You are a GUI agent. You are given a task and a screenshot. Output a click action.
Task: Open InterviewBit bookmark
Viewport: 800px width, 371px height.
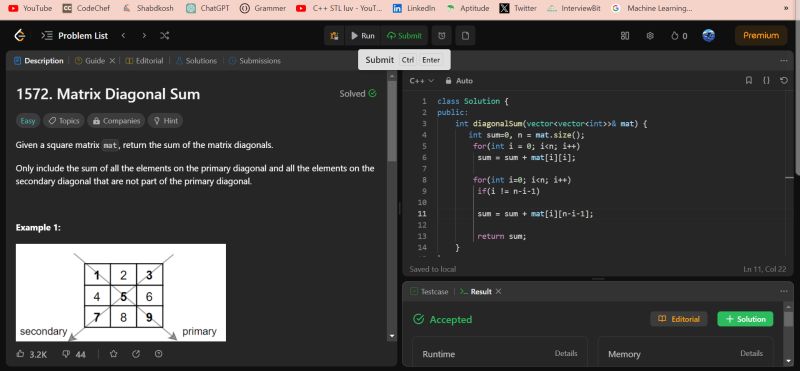pyautogui.click(x=573, y=8)
